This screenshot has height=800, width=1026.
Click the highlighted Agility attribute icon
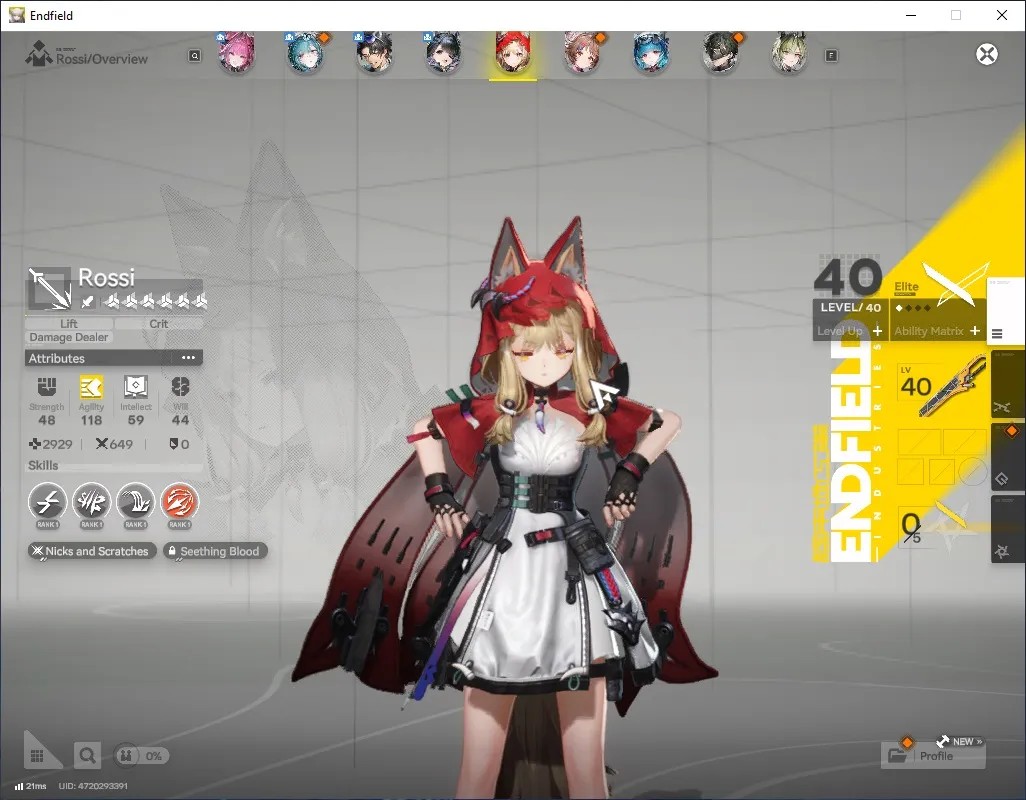(91, 387)
